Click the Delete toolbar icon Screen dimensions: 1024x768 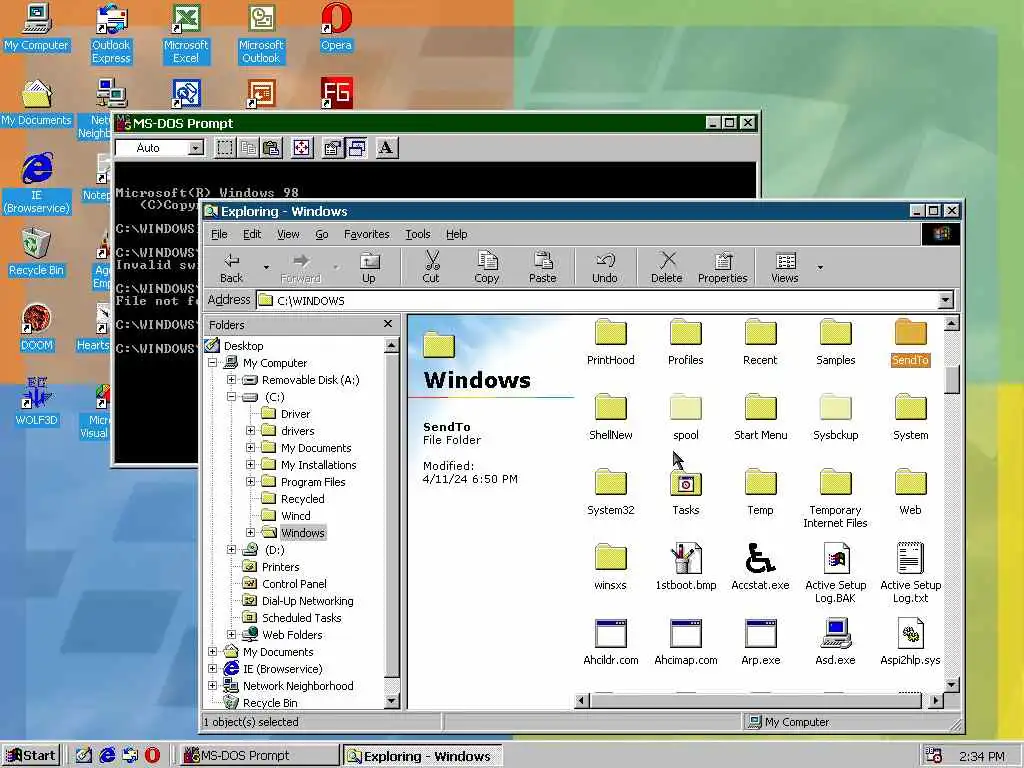tap(666, 268)
